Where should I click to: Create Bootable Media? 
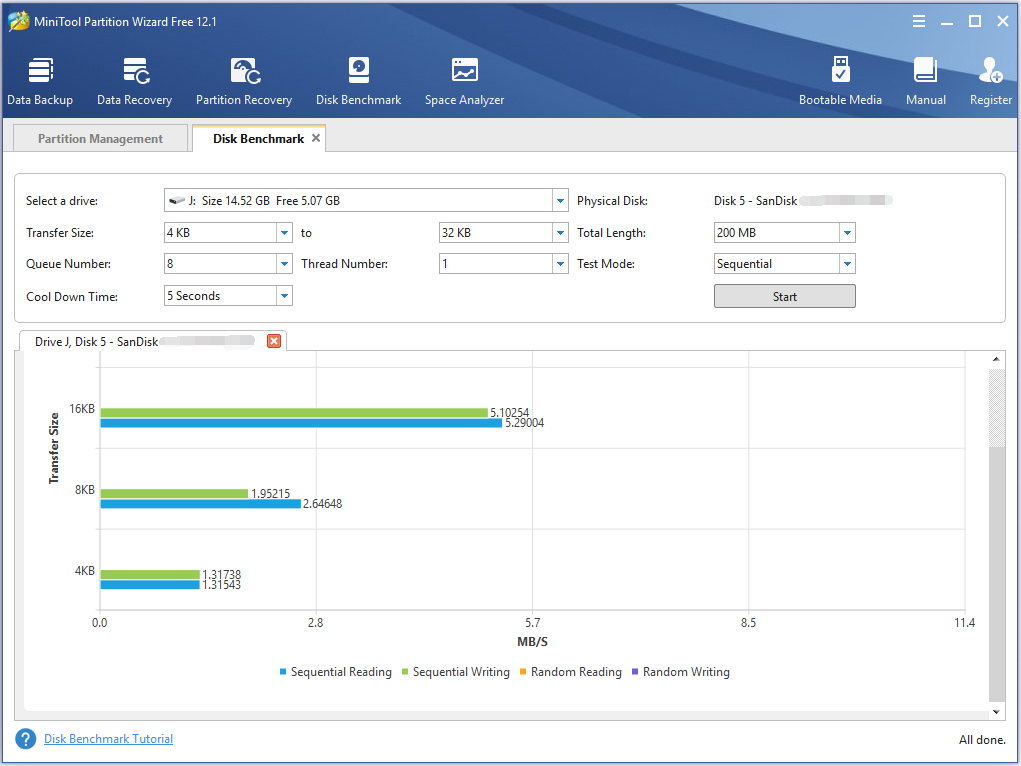[840, 80]
